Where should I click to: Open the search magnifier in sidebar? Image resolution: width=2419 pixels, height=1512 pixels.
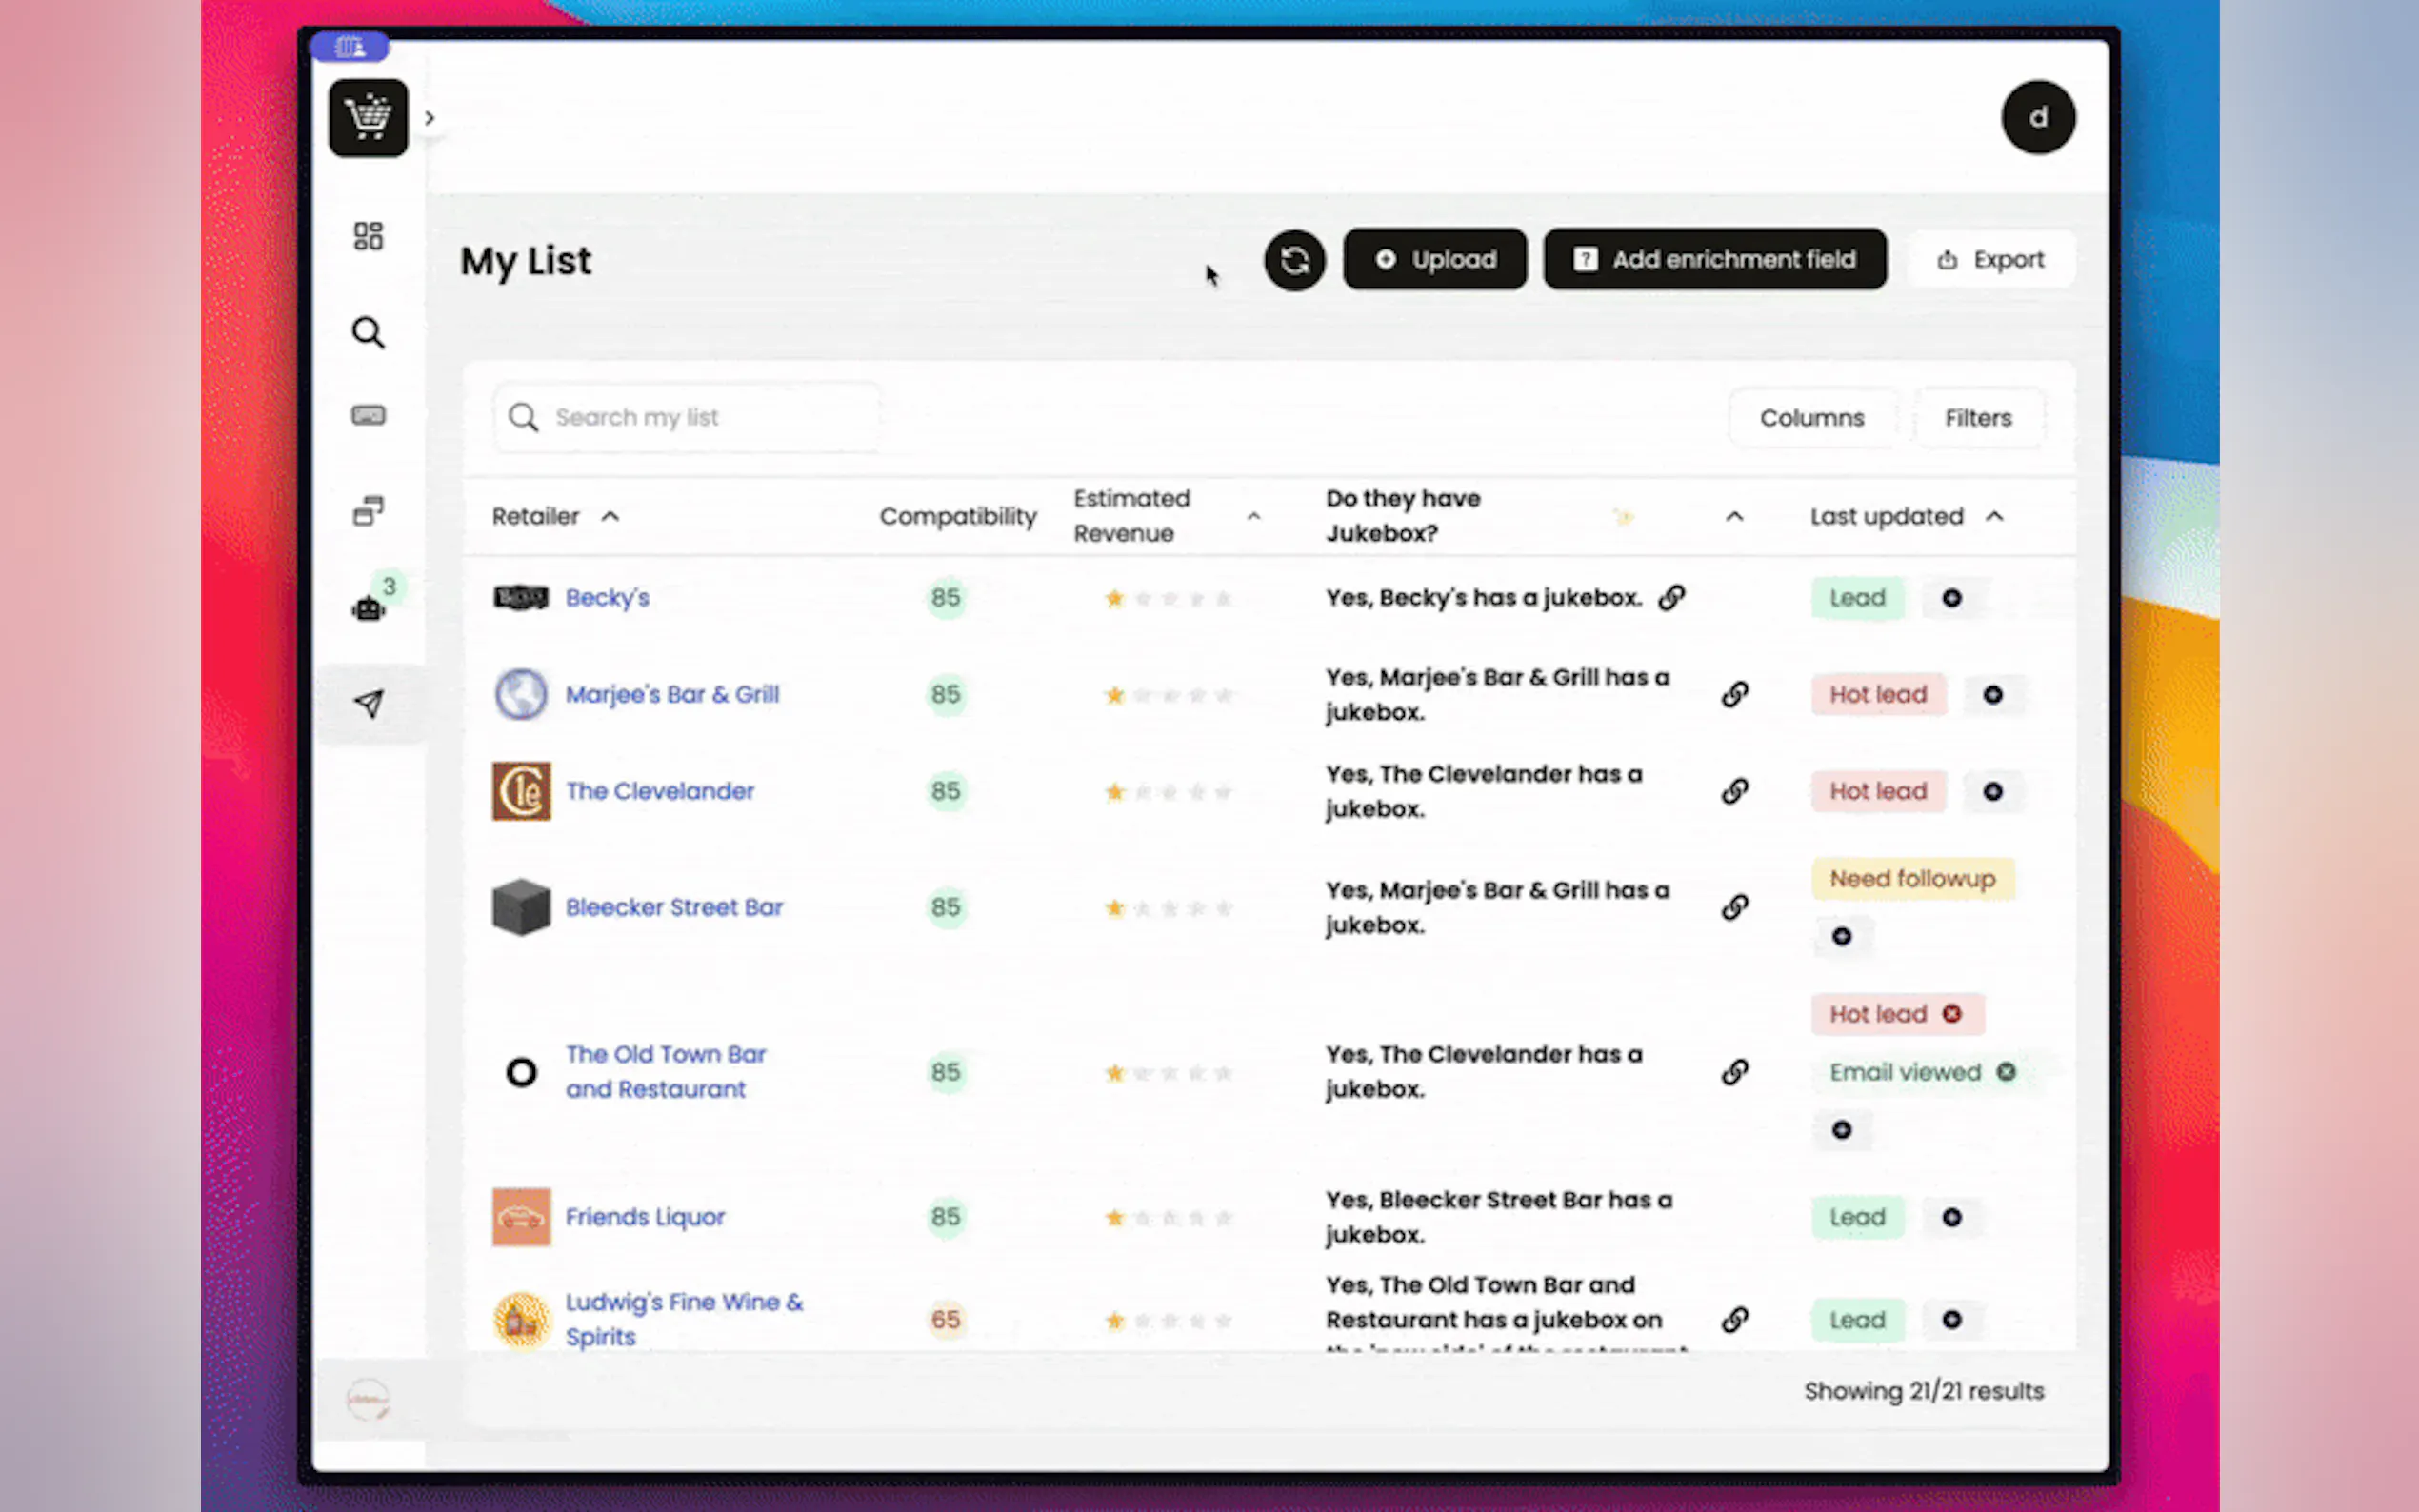coord(368,332)
